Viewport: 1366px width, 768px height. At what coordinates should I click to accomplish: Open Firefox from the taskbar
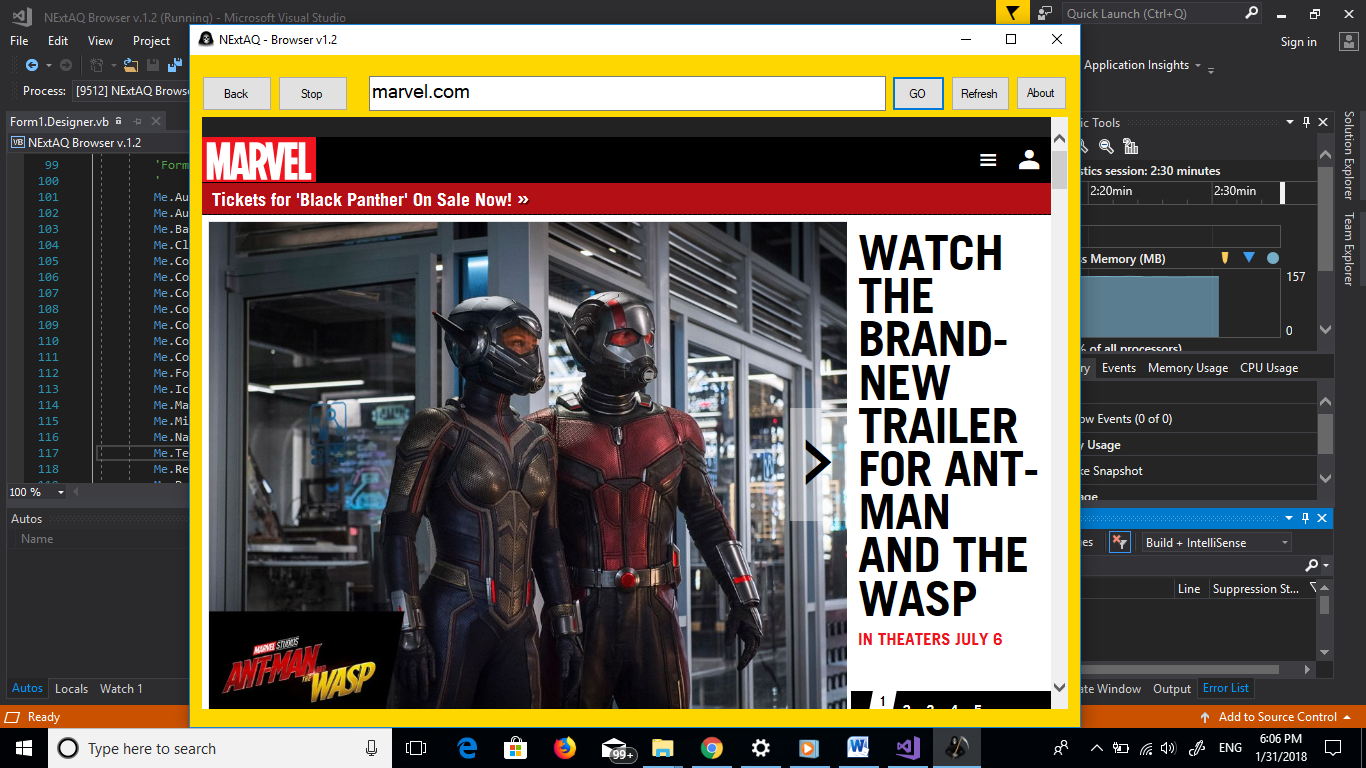pyautogui.click(x=565, y=748)
